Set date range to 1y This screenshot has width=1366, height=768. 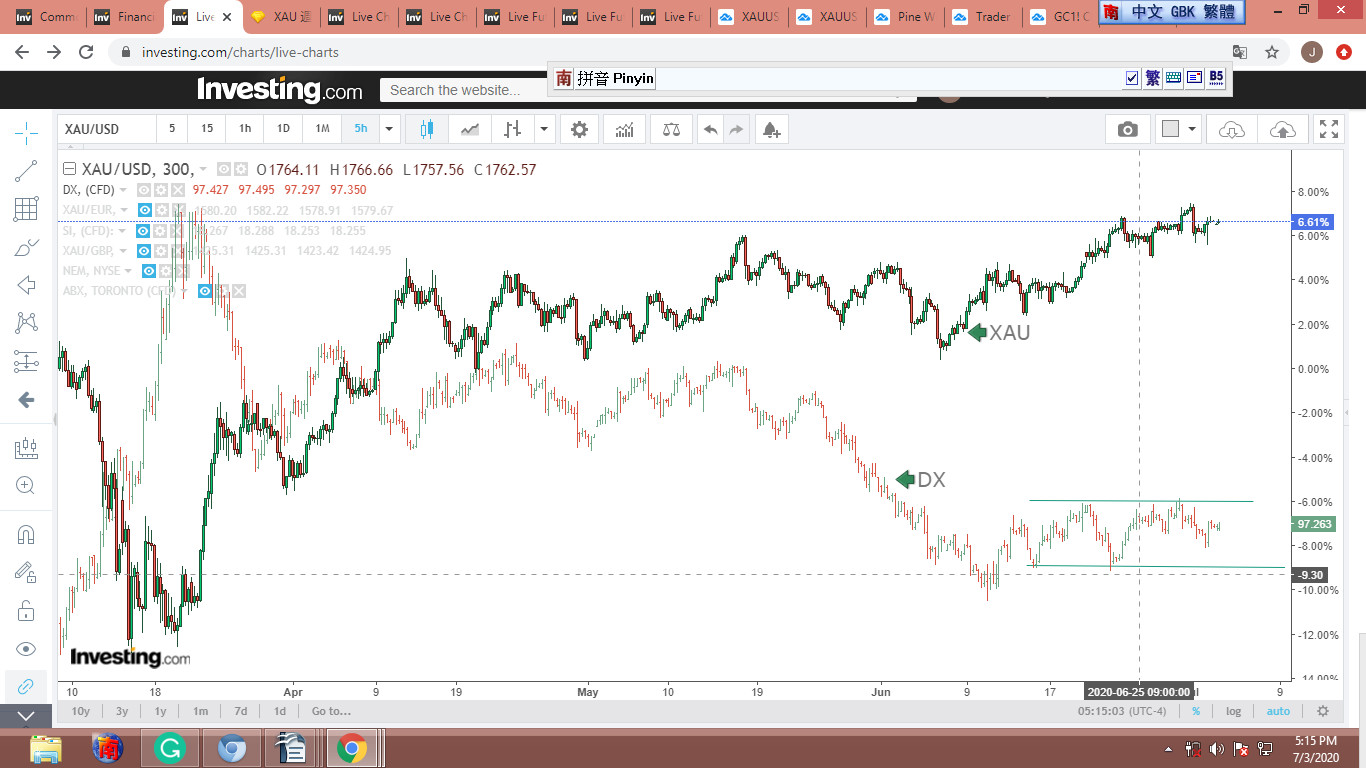(160, 711)
